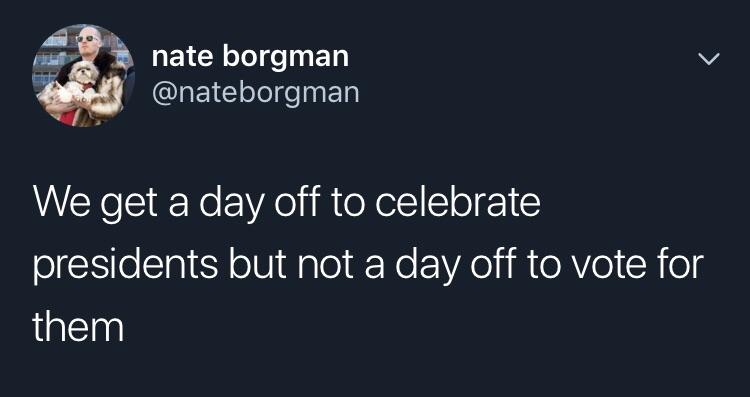Click the word "celebrate" in the tweet

pyautogui.click(x=458, y=203)
